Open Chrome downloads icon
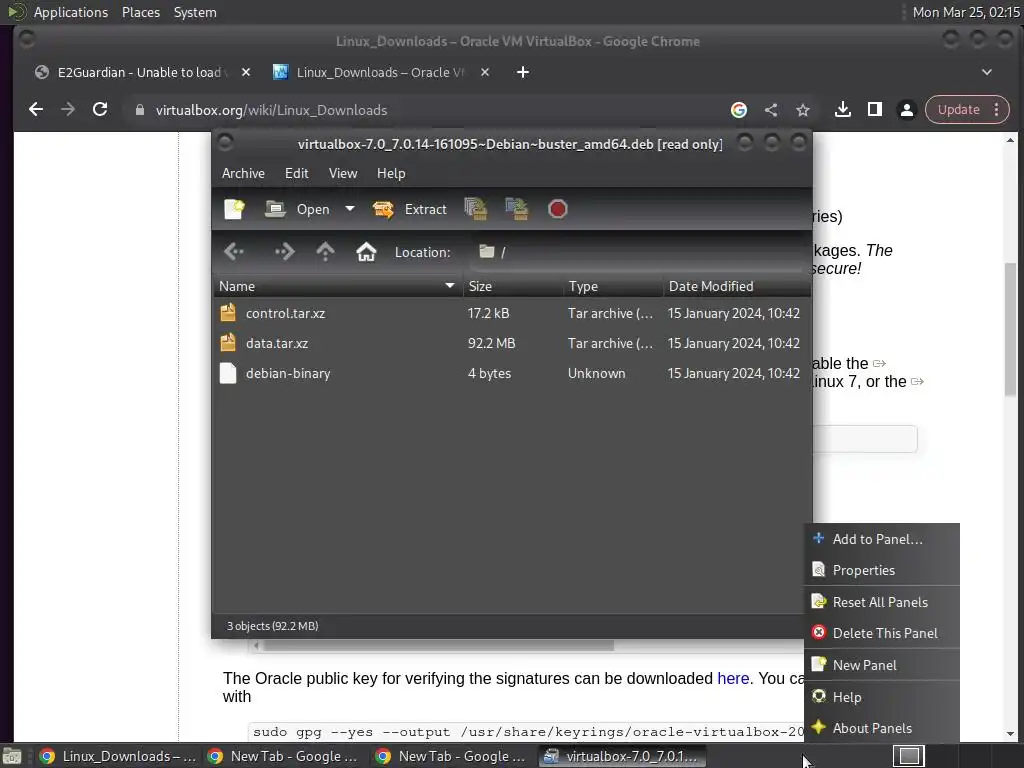 842,109
